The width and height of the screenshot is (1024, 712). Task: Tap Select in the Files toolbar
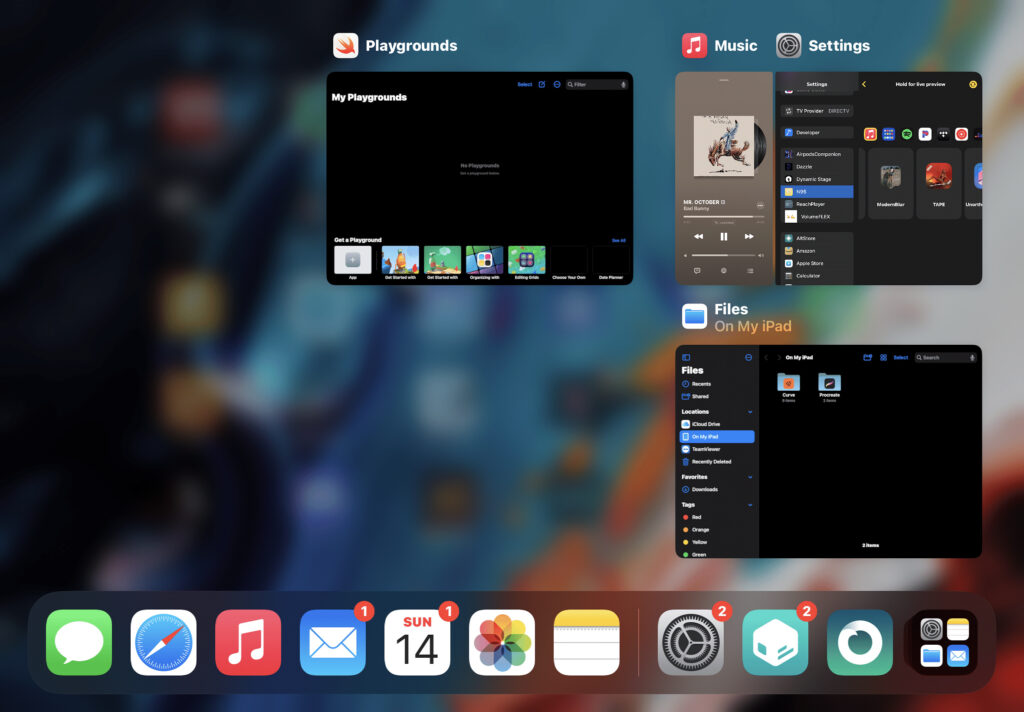tap(901, 357)
